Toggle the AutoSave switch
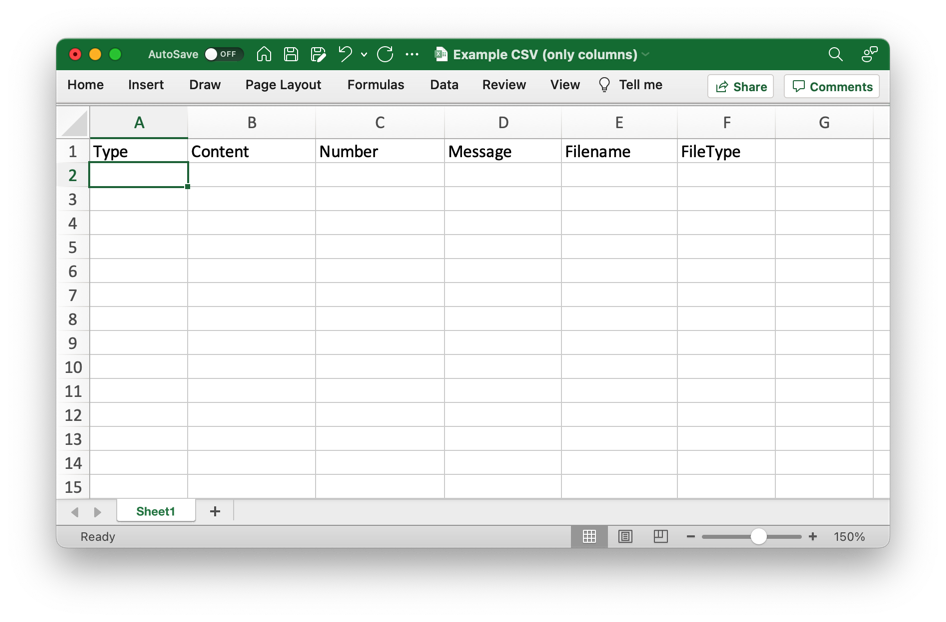The width and height of the screenshot is (946, 622). pyautogui.click(x=223, y=54)
